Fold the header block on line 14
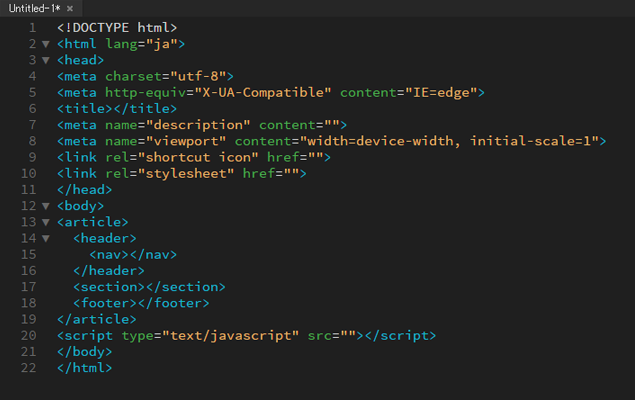Image resolution: width=635 pixels, height=400 pixels. 45,238
